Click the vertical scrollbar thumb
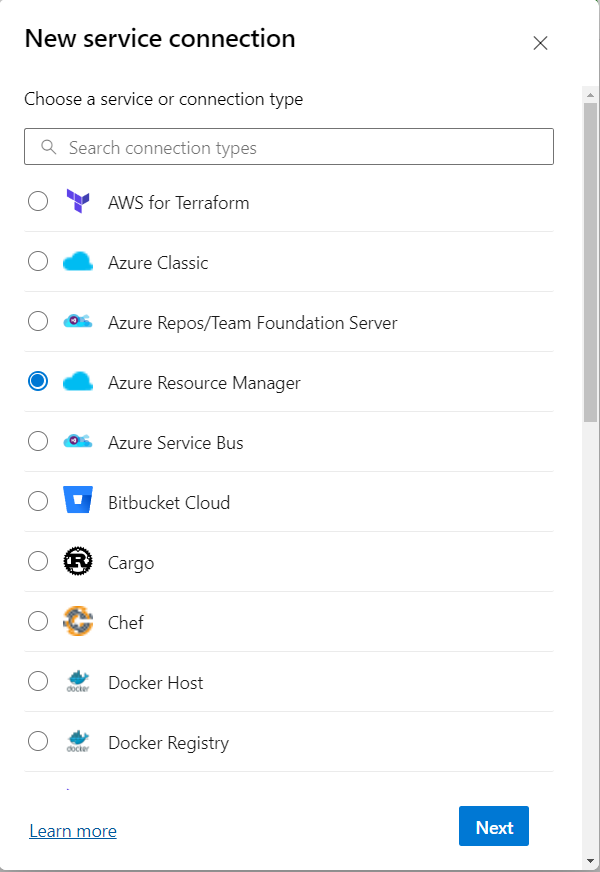Viewport: 600px width, 872px height. [591, 262]
